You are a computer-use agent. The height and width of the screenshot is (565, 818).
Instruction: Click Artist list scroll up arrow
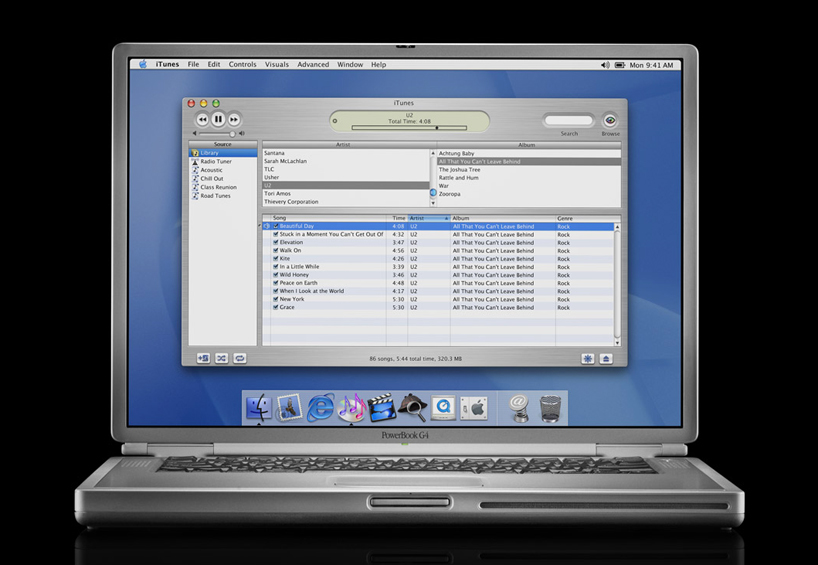click(432, 153)
